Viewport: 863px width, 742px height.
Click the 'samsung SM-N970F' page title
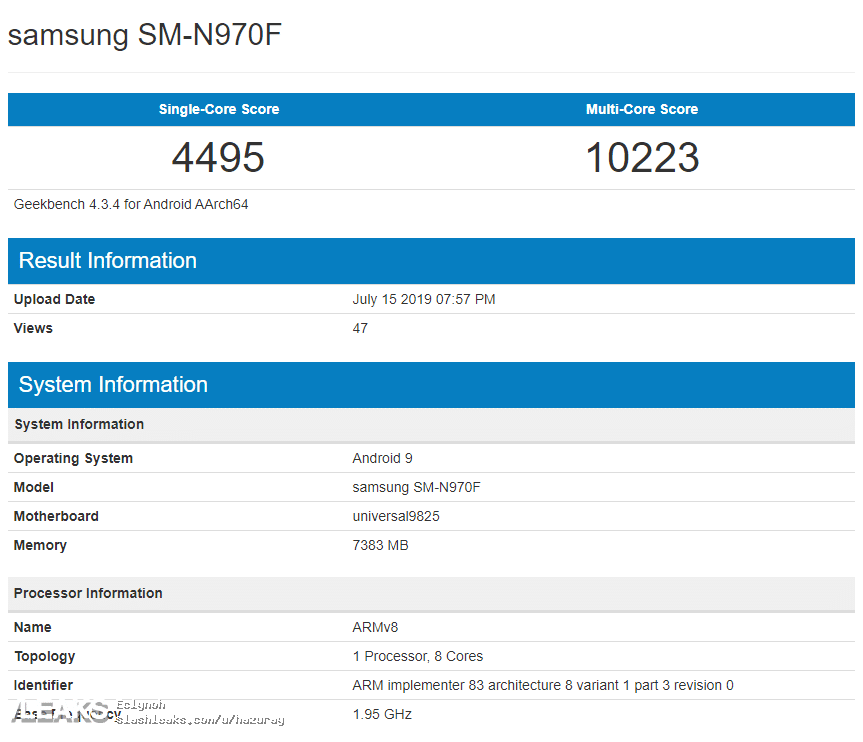coord(144,35)
